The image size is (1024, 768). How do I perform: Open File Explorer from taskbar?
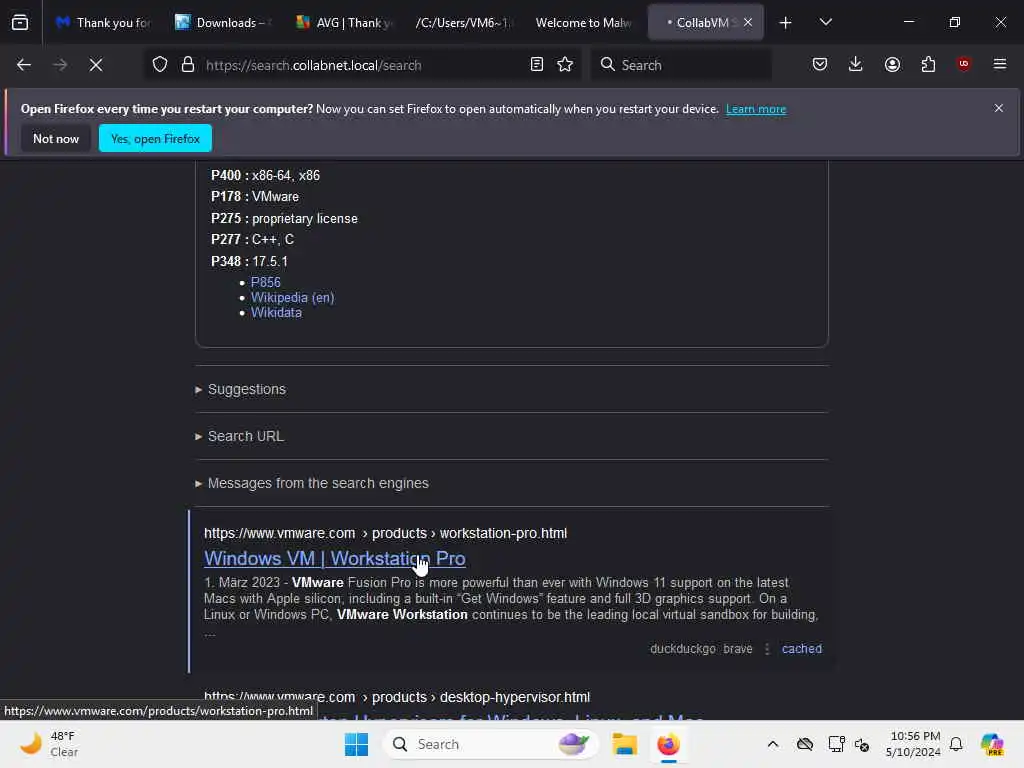(624, 744)
